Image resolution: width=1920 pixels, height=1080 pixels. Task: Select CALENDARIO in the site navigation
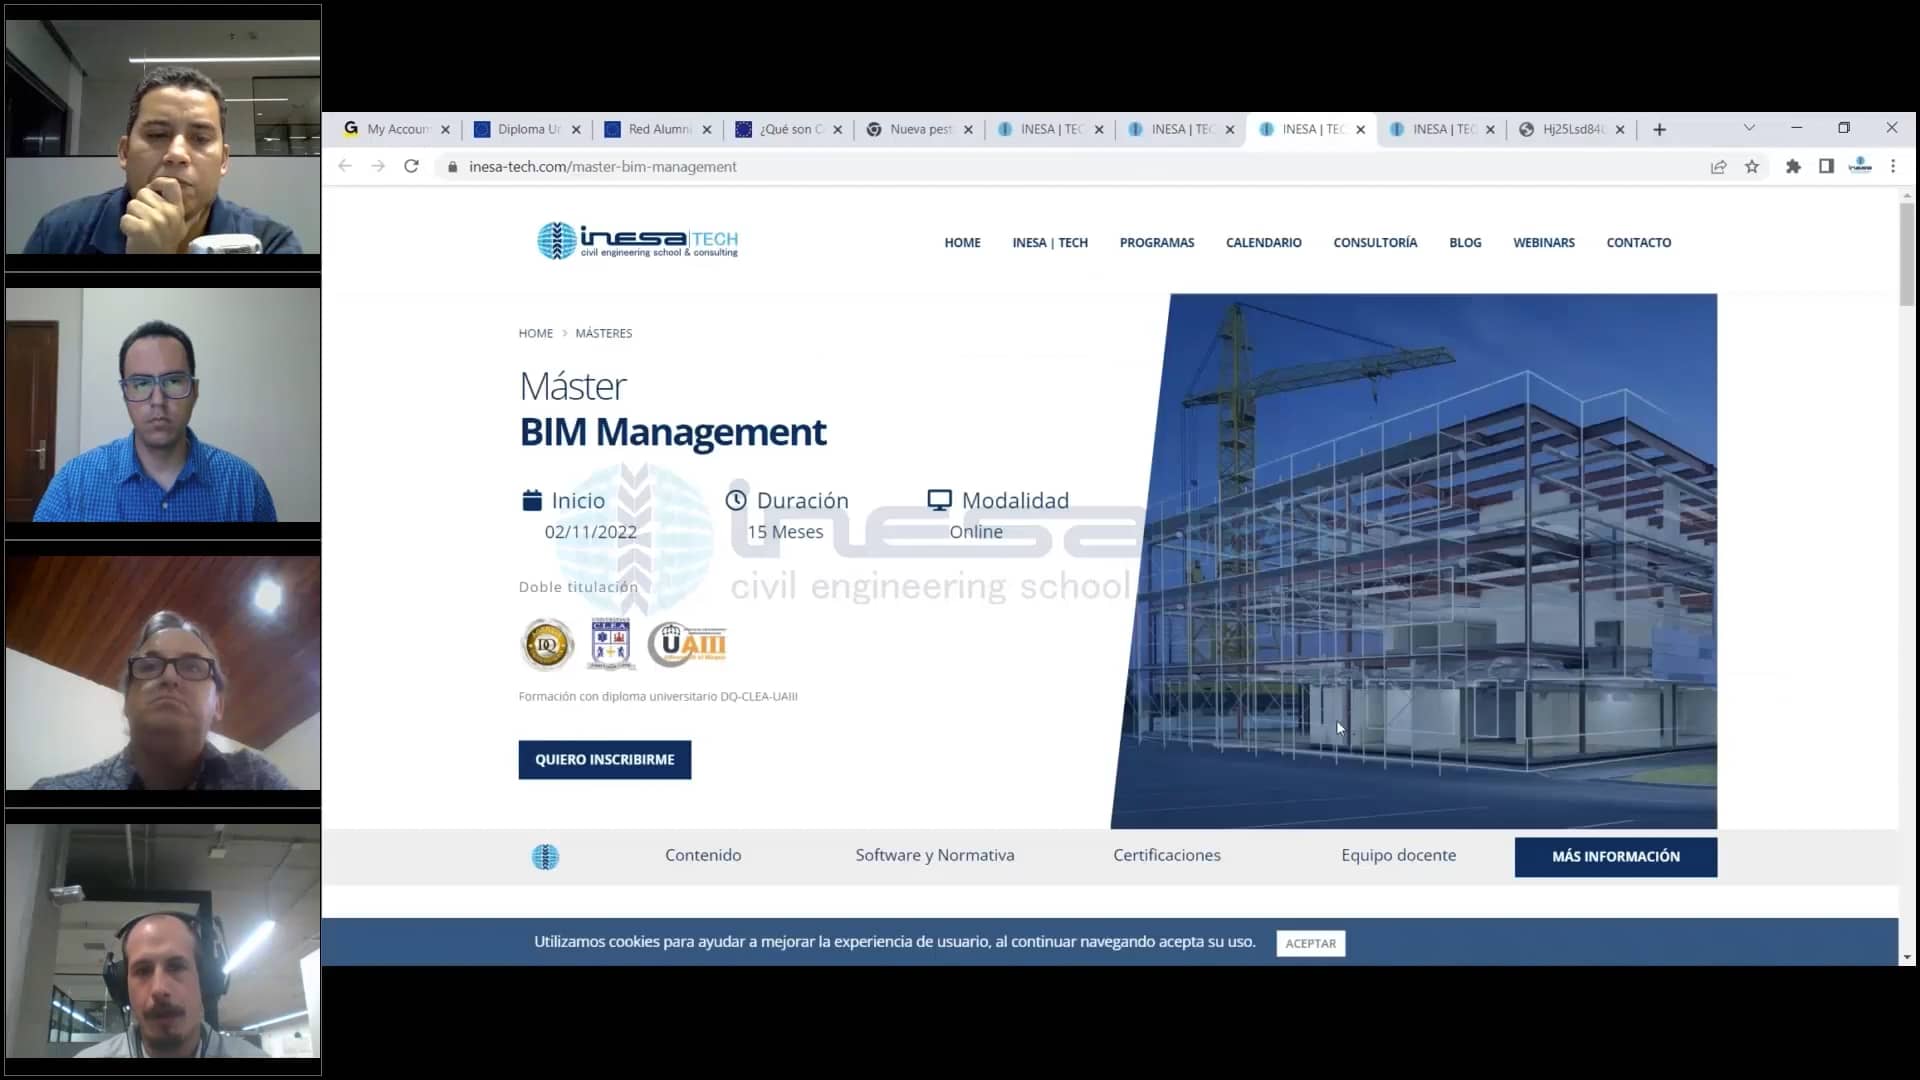(x=1263, y=242)
